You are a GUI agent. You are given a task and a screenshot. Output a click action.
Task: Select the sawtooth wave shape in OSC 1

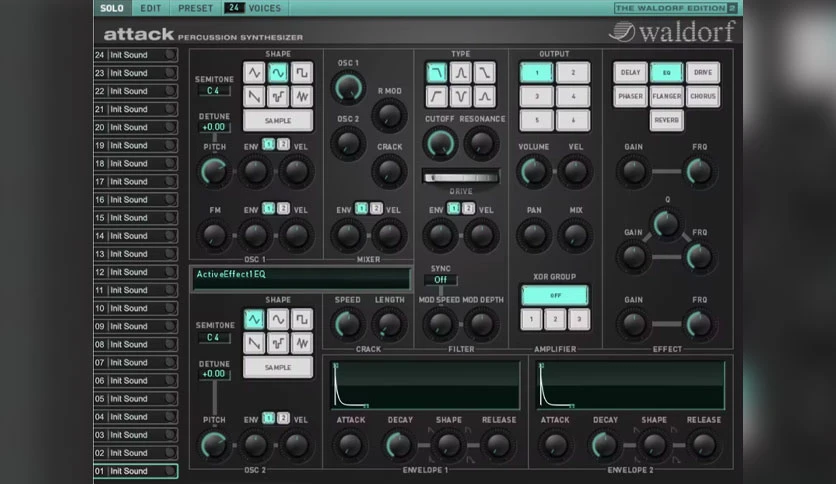coord(254,96)
